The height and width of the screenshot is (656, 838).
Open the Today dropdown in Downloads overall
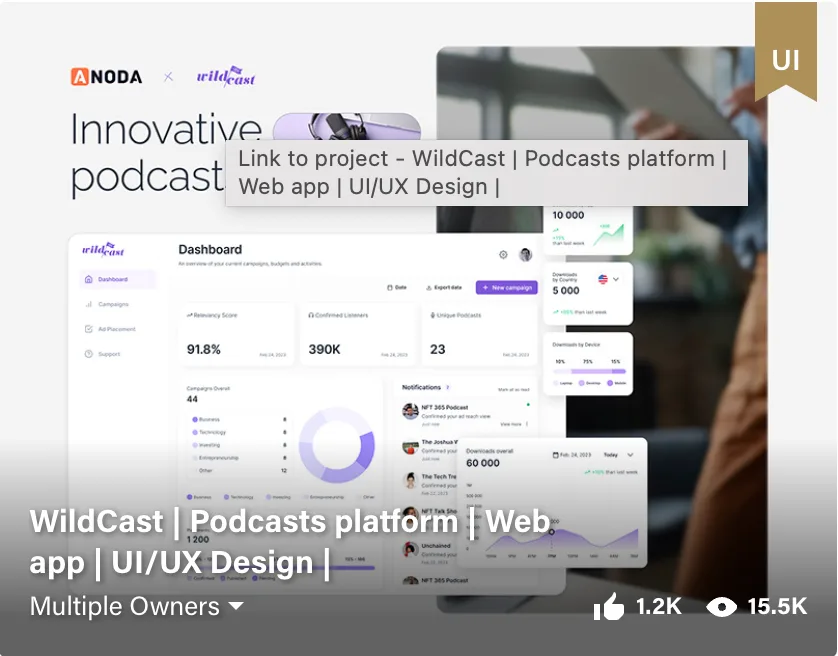click(x=618, y=455)
